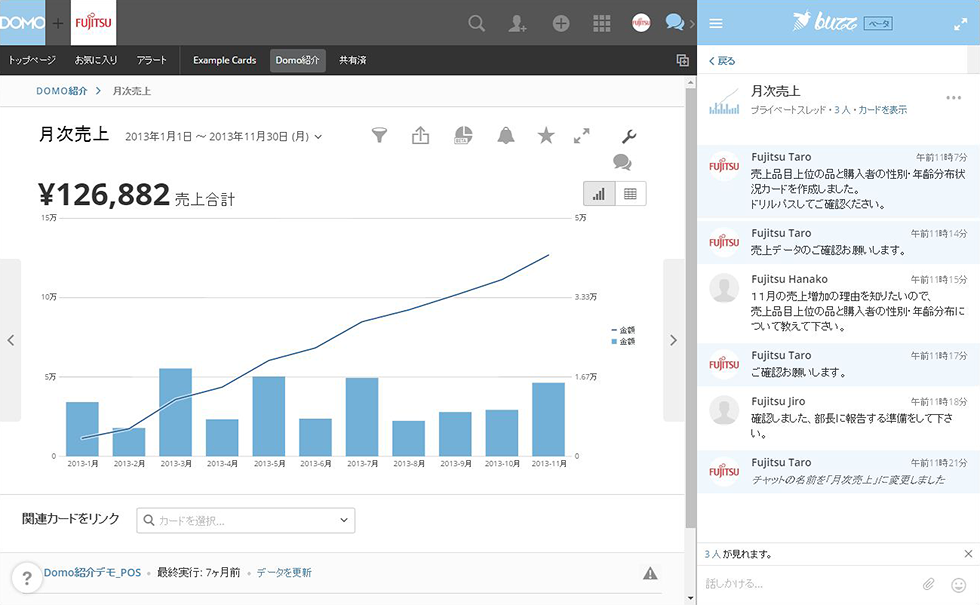The width and height of the screenshot is (980, 613).
Task: Expand the card with the diagonal arrows icon
Action: (x=582, y=136)
